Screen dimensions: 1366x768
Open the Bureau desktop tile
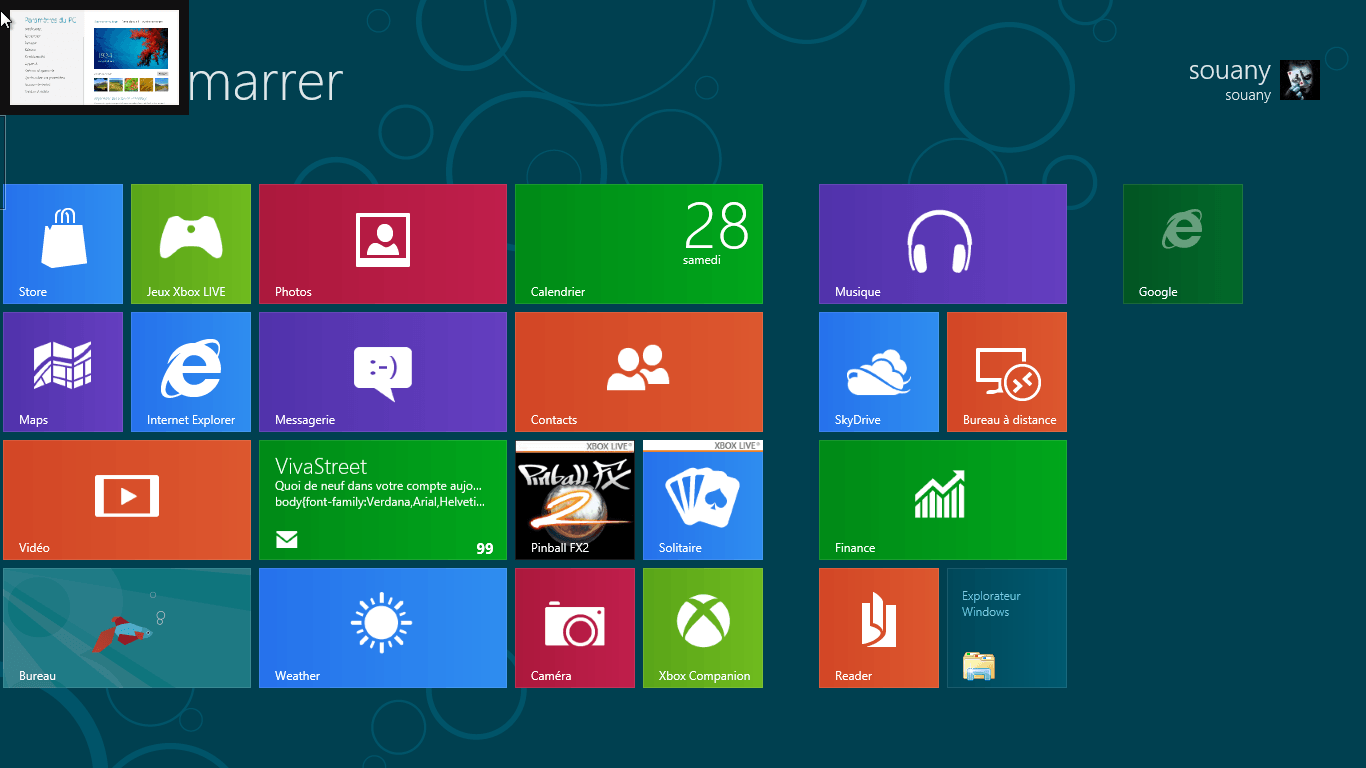coord(127,628)
